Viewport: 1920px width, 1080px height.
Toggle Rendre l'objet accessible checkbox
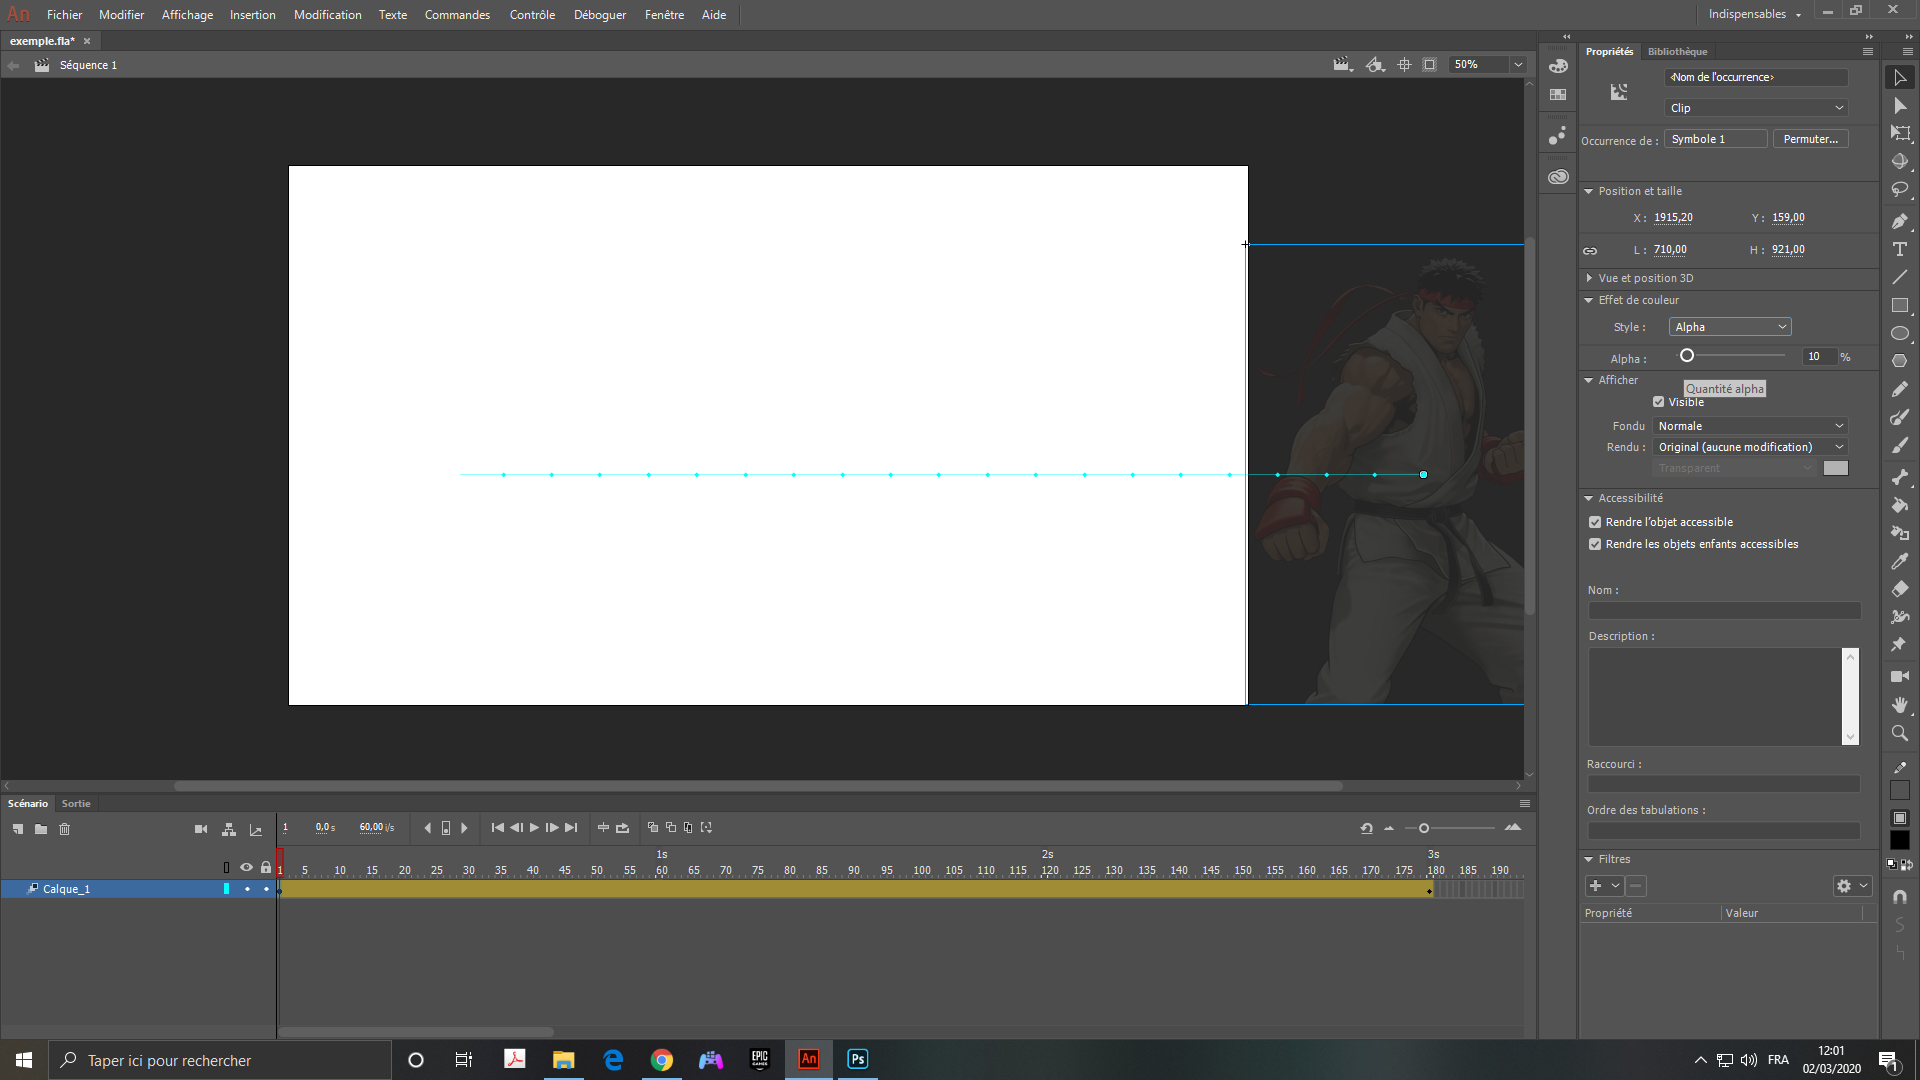pyautogui.click(x=1595, y=522)
